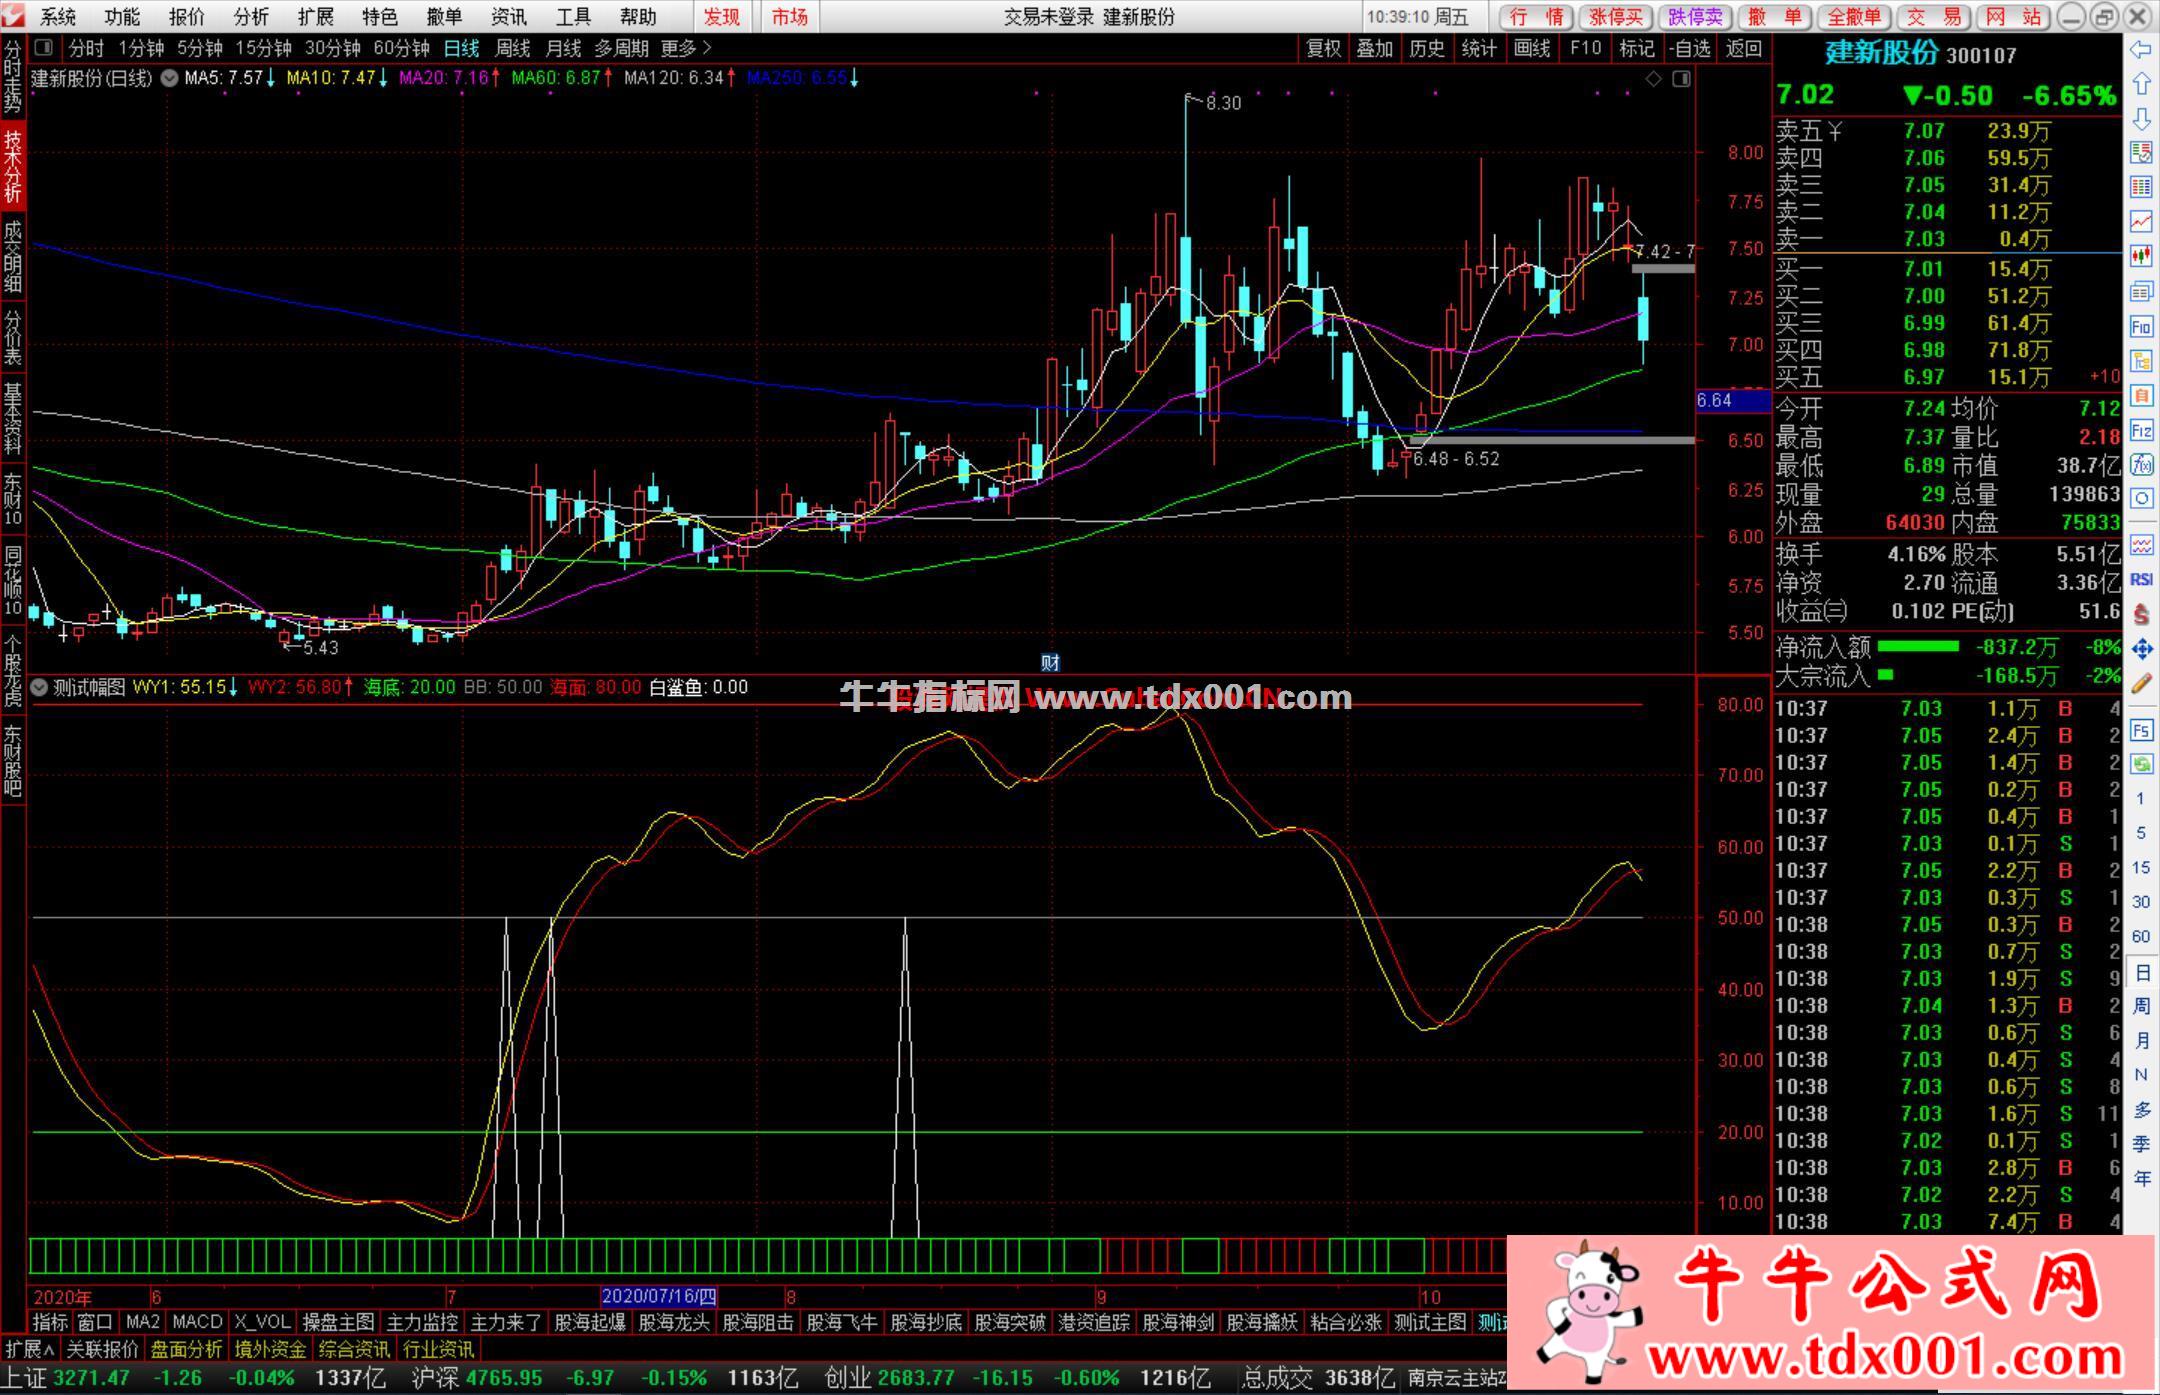Select the 季 quarterly period in sidebar
2160x1395 pixels.
pos(2141,1145)
